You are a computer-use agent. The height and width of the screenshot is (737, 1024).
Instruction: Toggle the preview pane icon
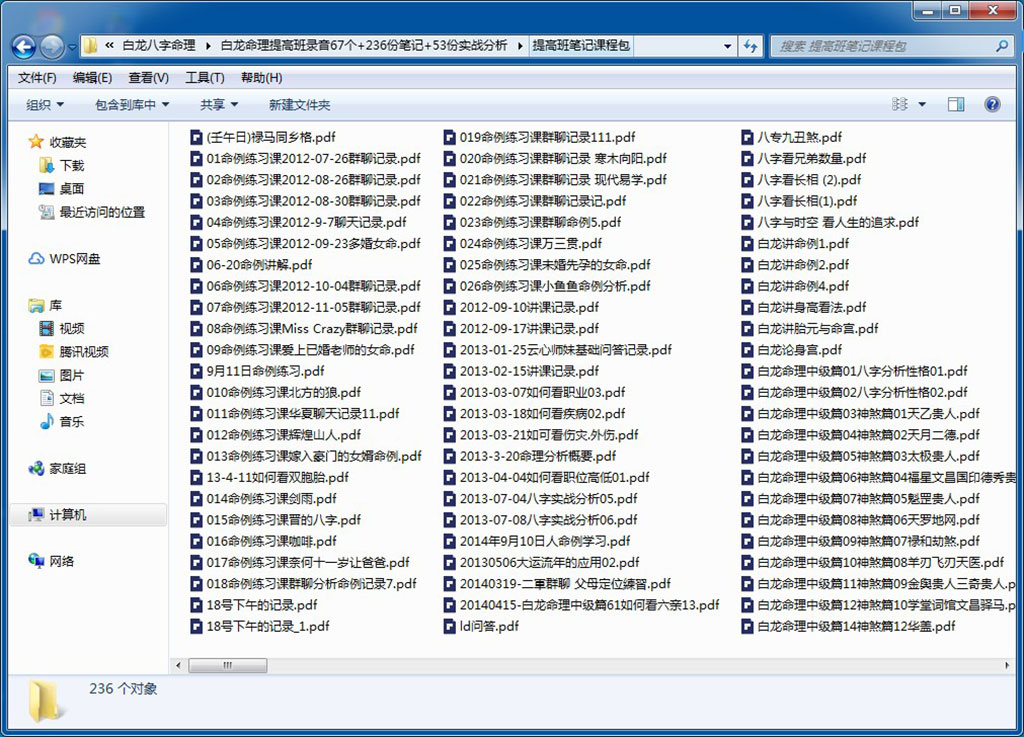[956, 104]
